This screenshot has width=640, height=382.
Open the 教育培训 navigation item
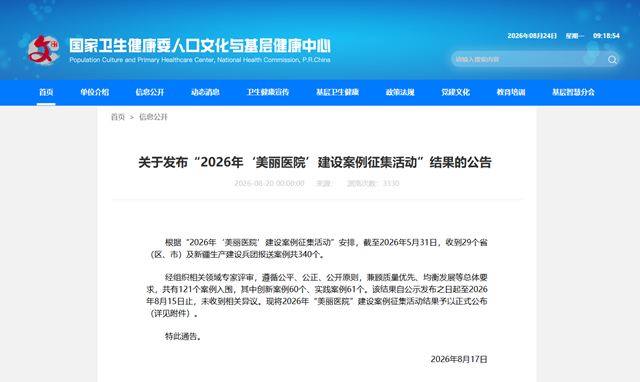(511, 92)
